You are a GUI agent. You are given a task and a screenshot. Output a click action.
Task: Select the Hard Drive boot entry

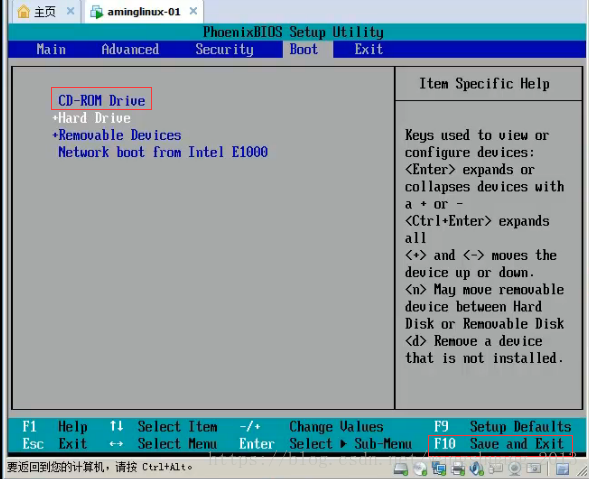(94, 118)
